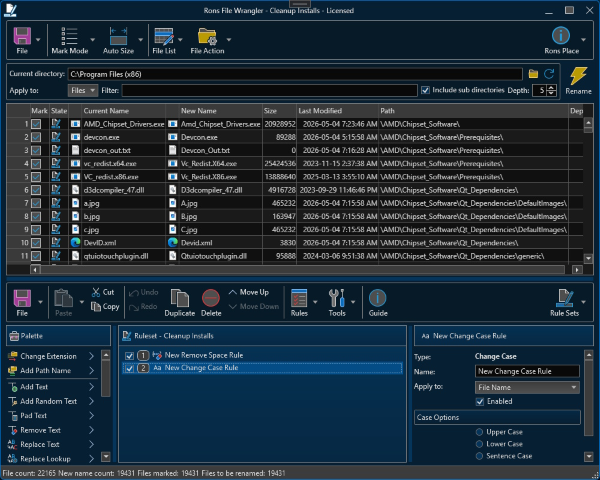Click the lightning Rename icon

click(578, 76)
